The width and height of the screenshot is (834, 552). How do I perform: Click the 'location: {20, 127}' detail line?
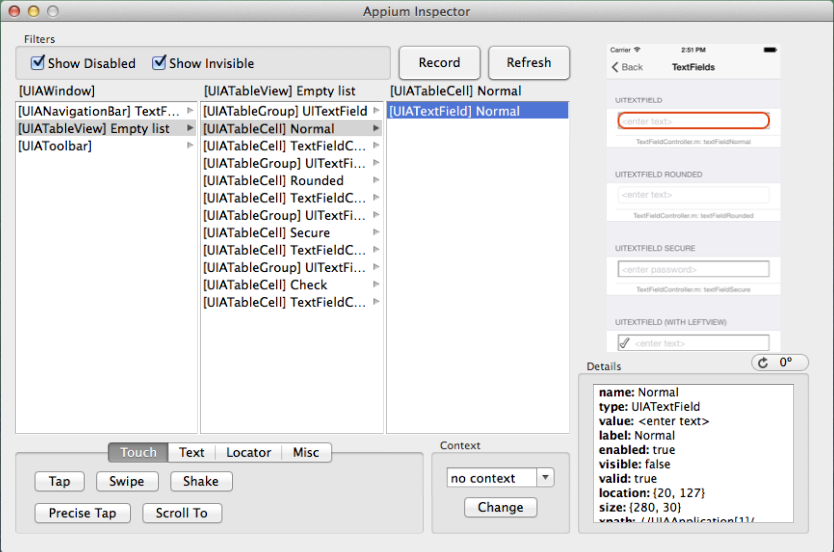point(652,493)
